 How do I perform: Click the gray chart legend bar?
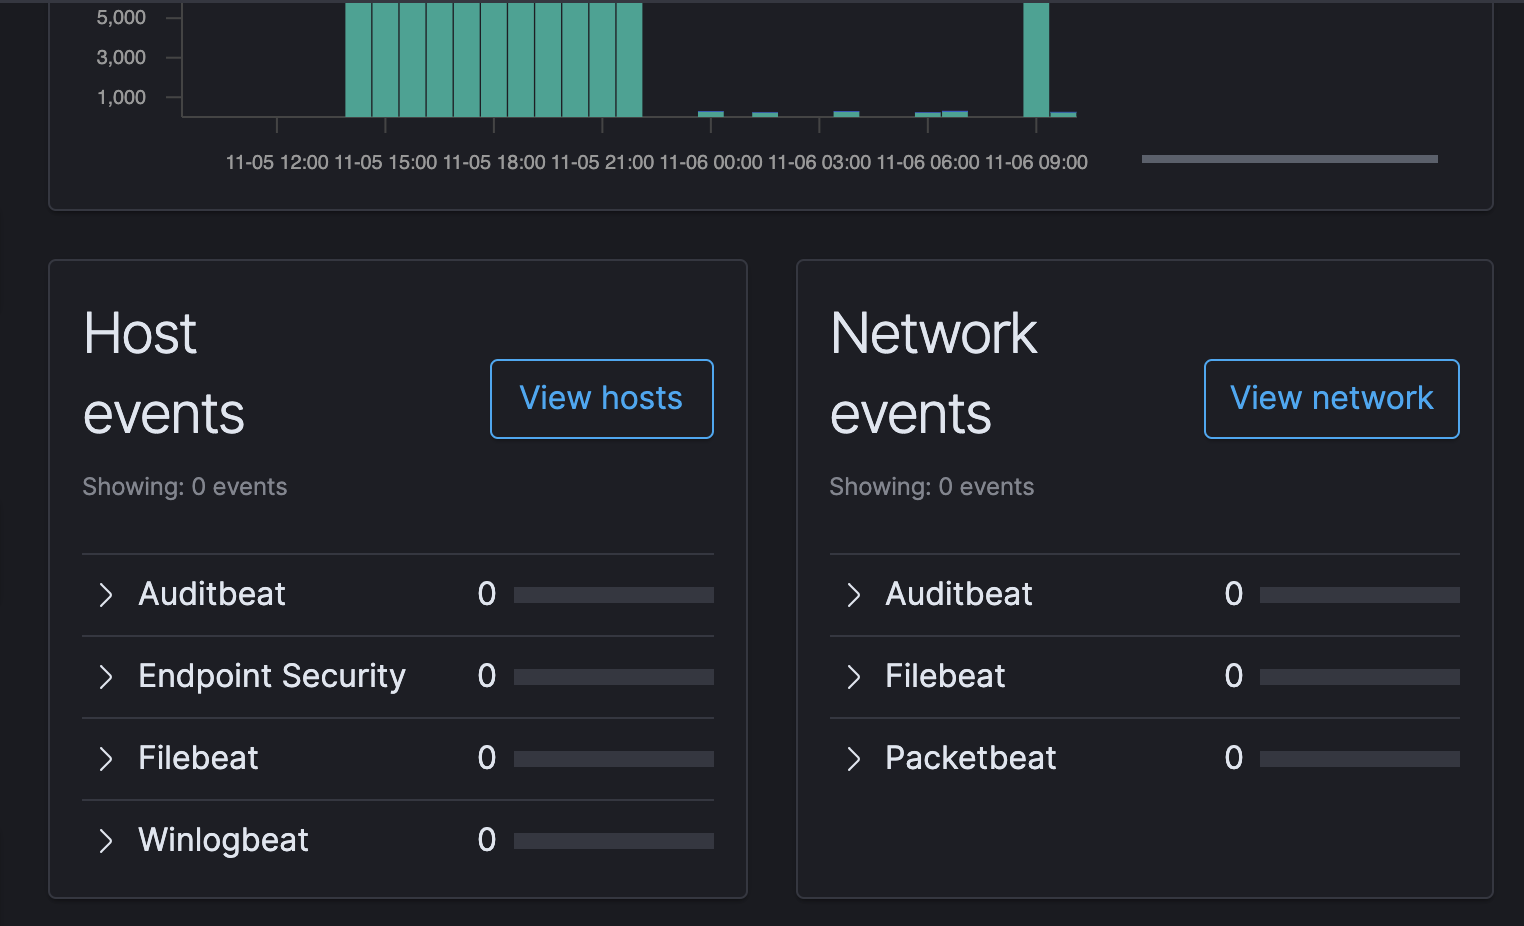coord(1290,159)
